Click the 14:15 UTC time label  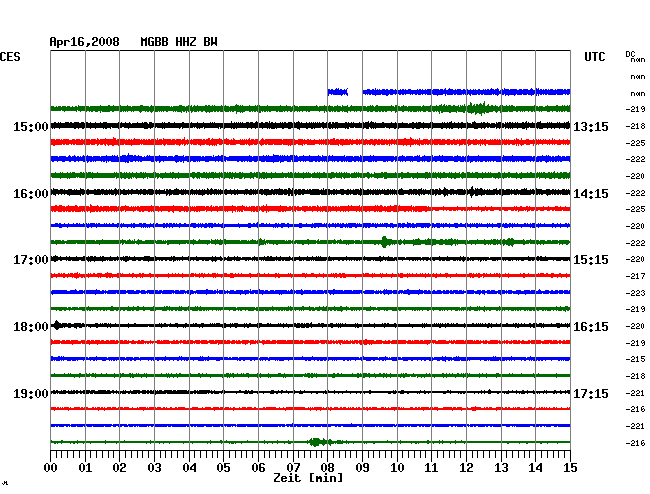tap(591, 194)
